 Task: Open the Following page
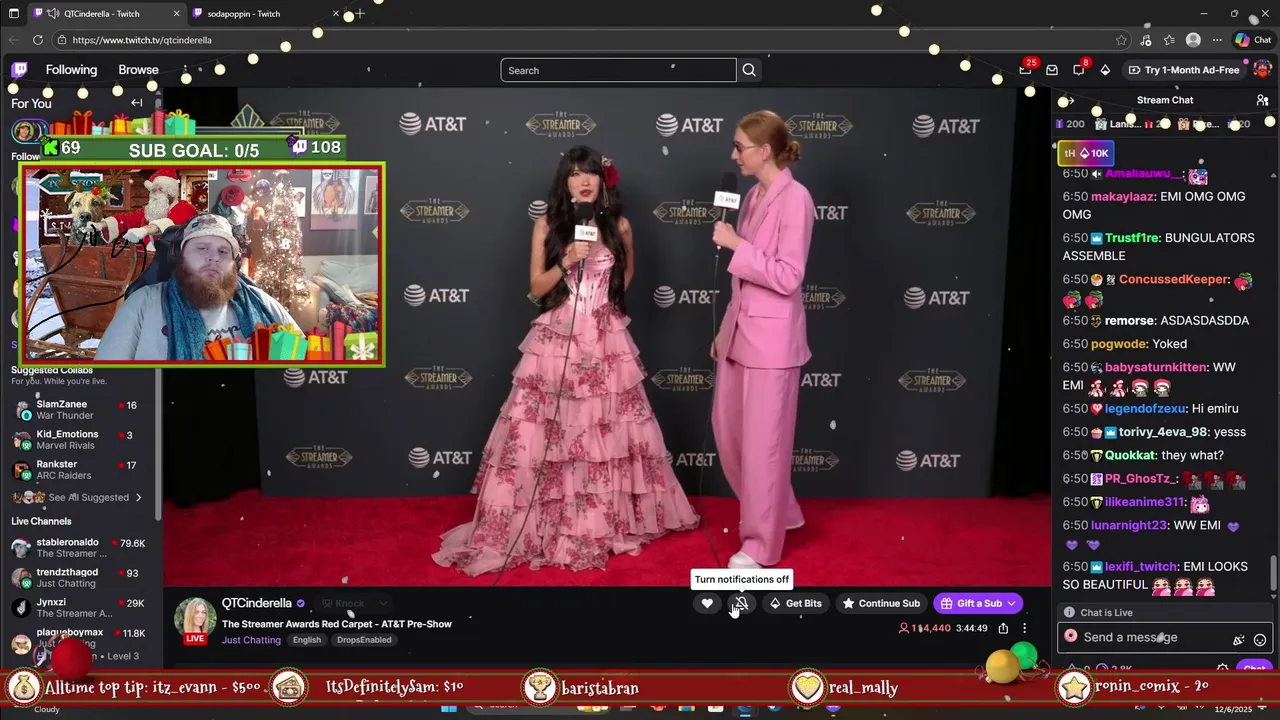pos(71,70)
